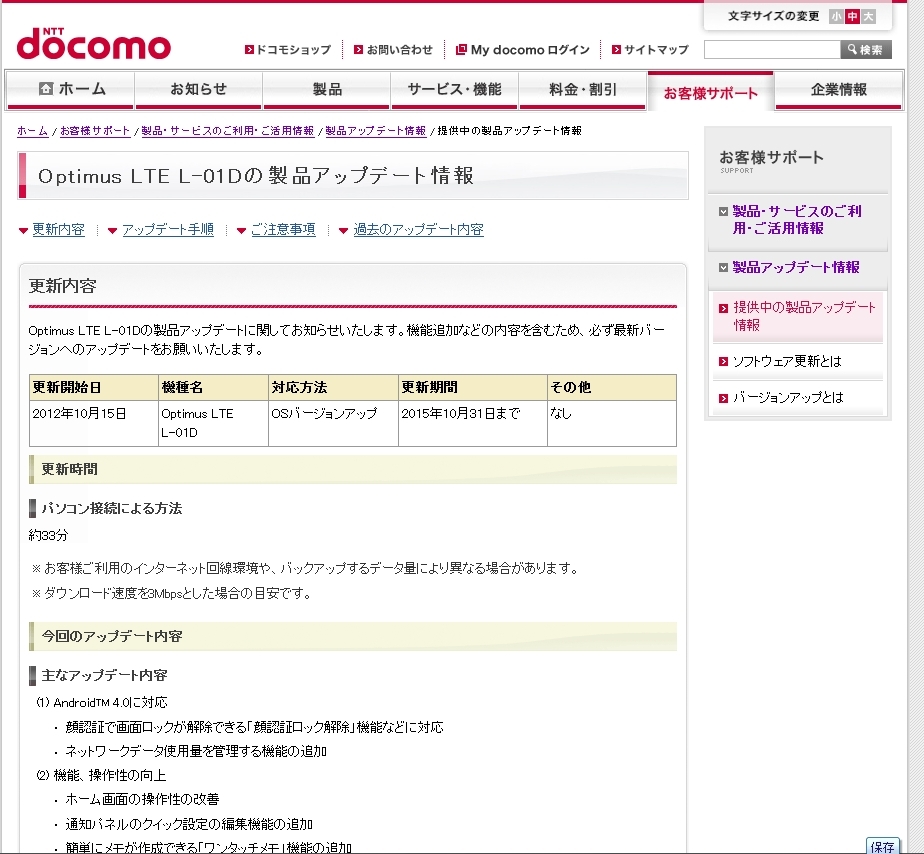The height and width of the screenshot is (854, 924).
Task: Go to the ホーム navigation tab
Action: [70, 90]
